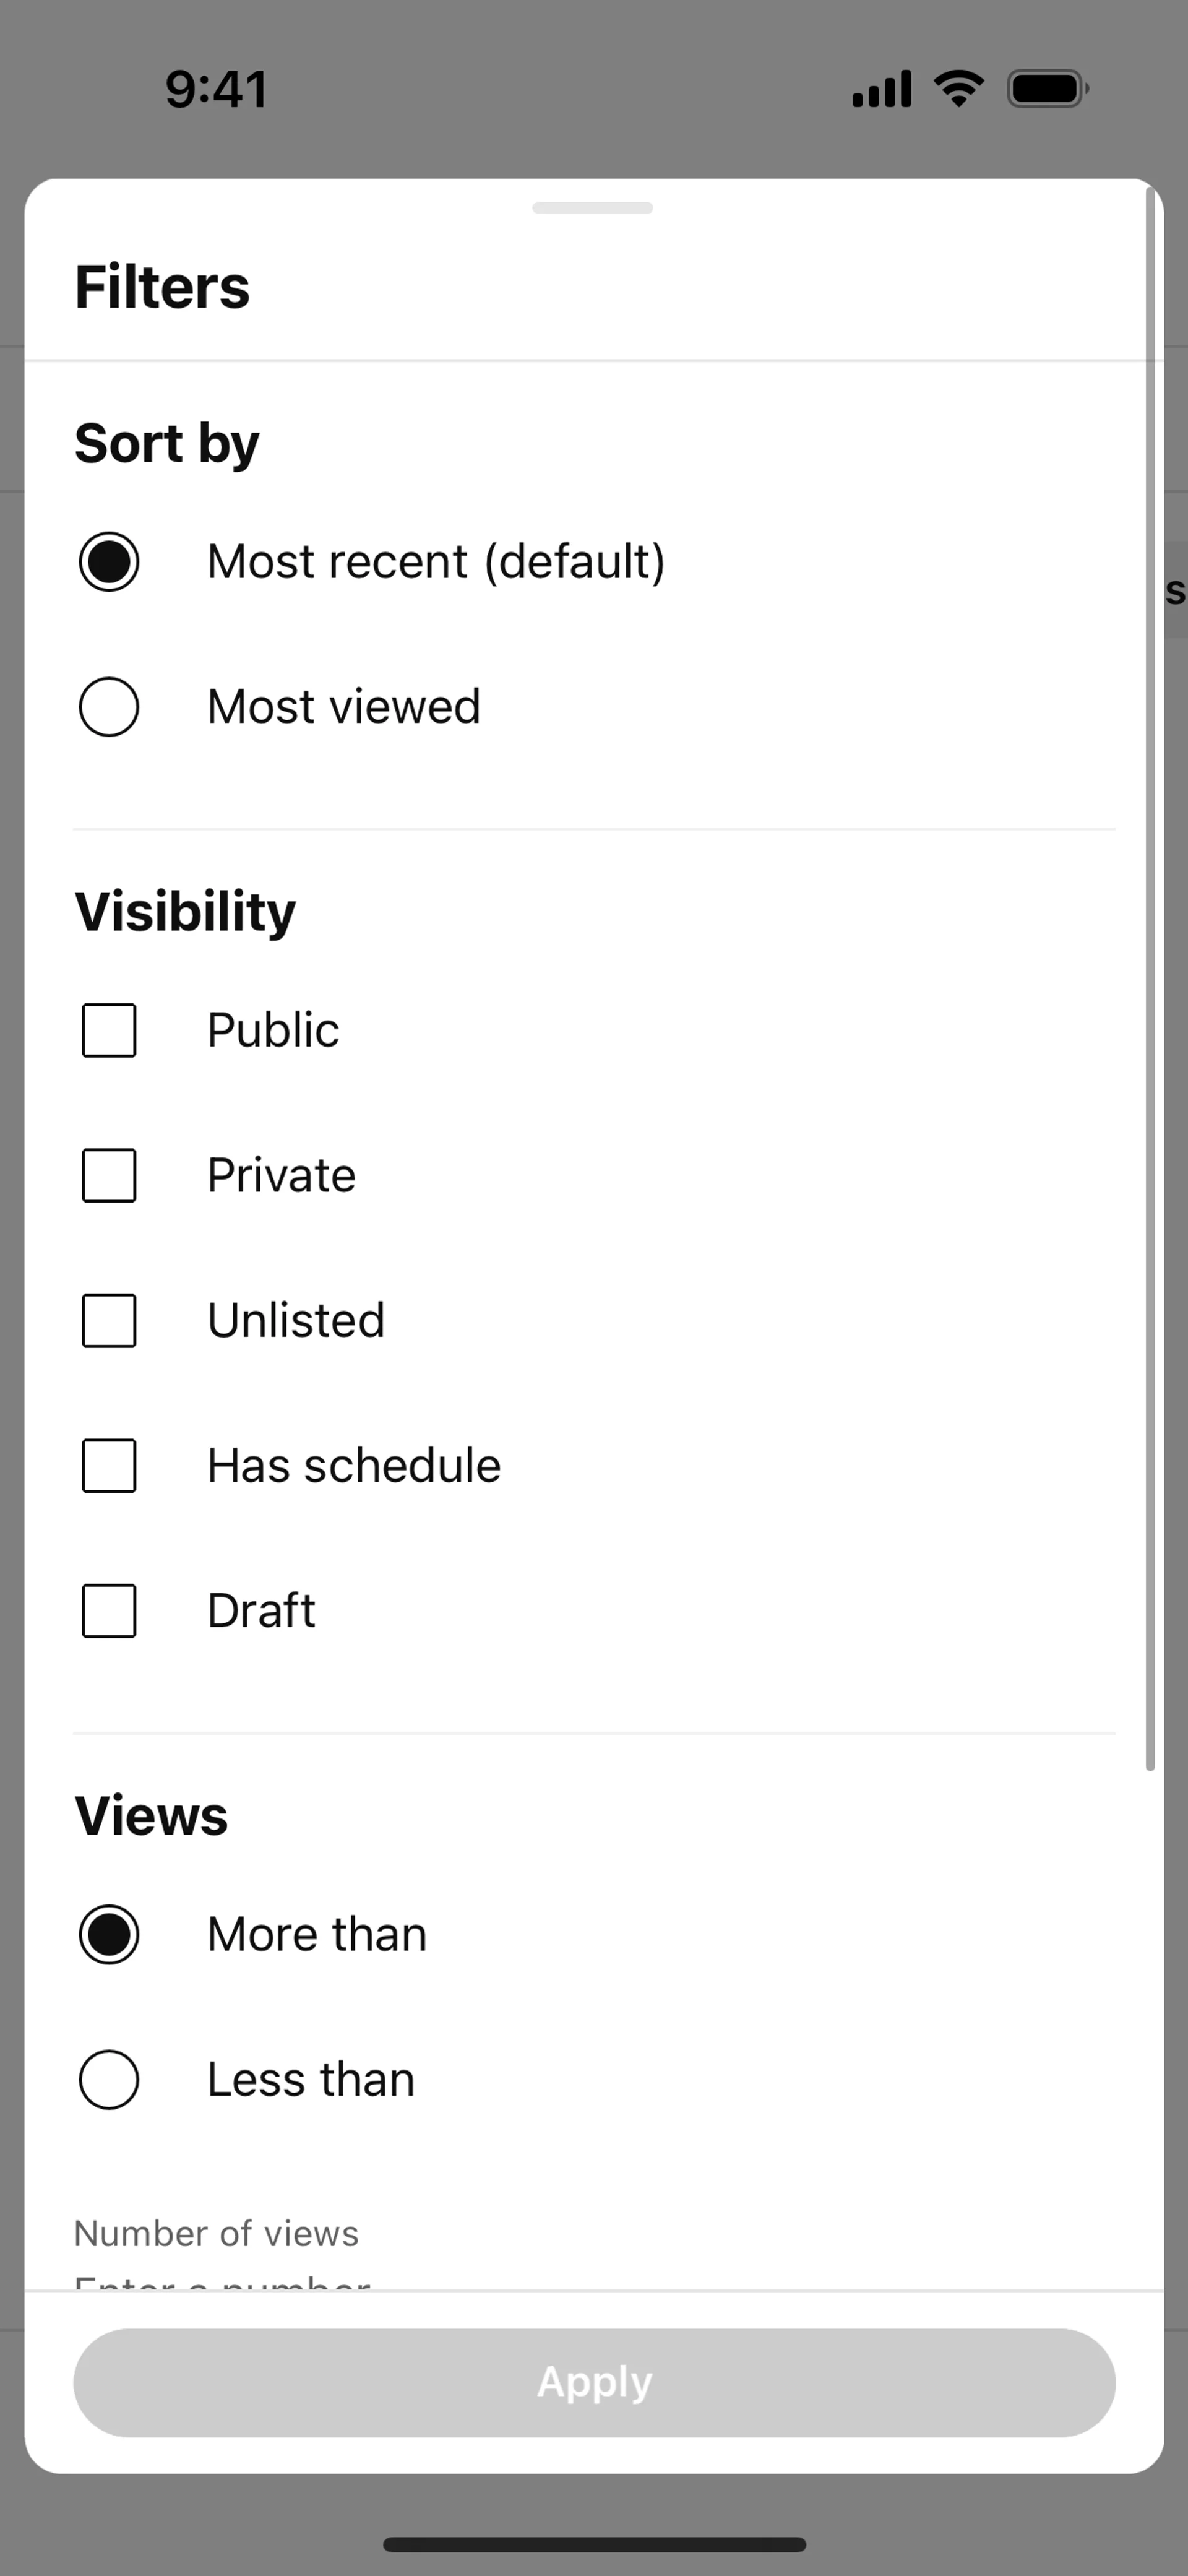Choose the Most viewed sort option

[x=109, y=707]
